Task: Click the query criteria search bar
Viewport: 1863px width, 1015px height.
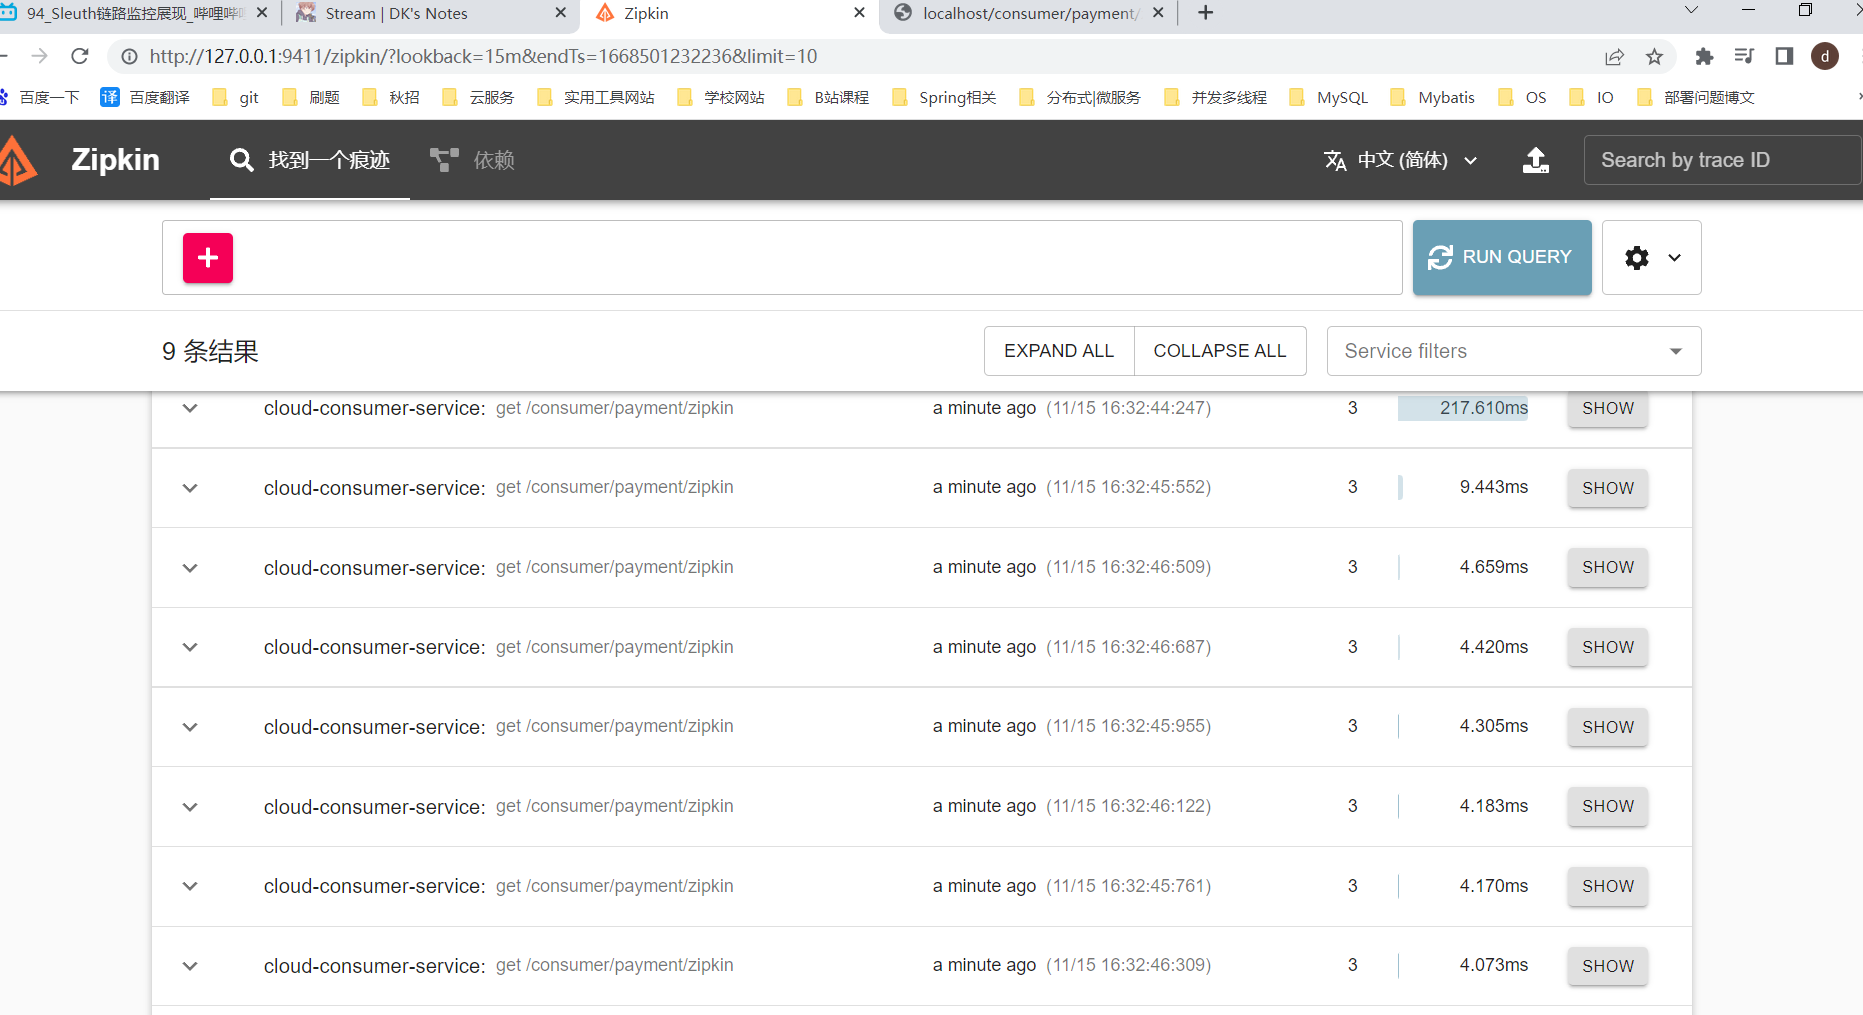Action: point(782,258)
